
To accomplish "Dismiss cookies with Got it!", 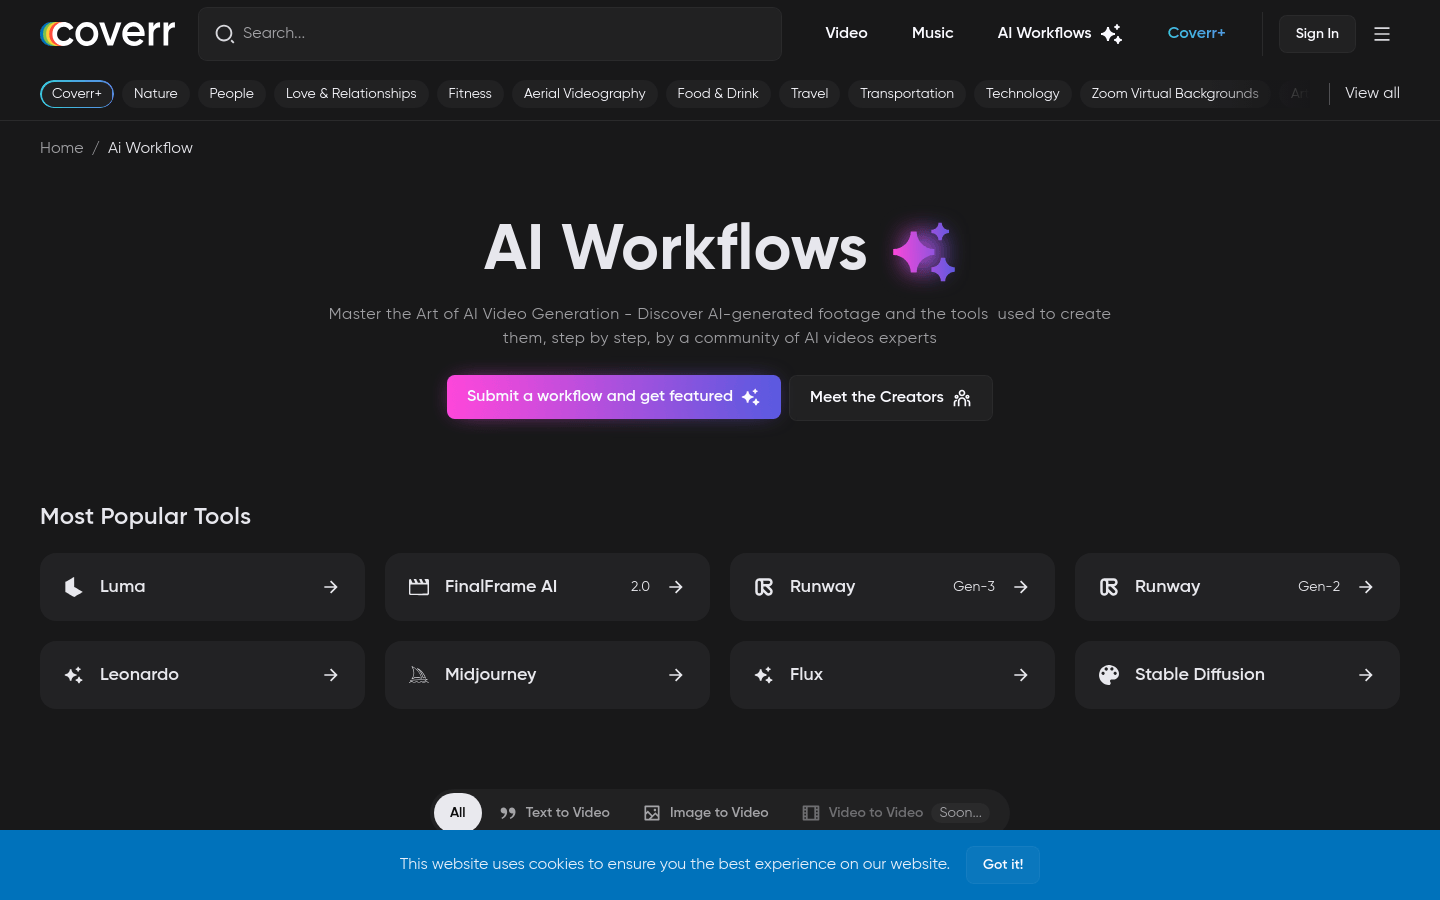I will click(x=1003, y=865).
